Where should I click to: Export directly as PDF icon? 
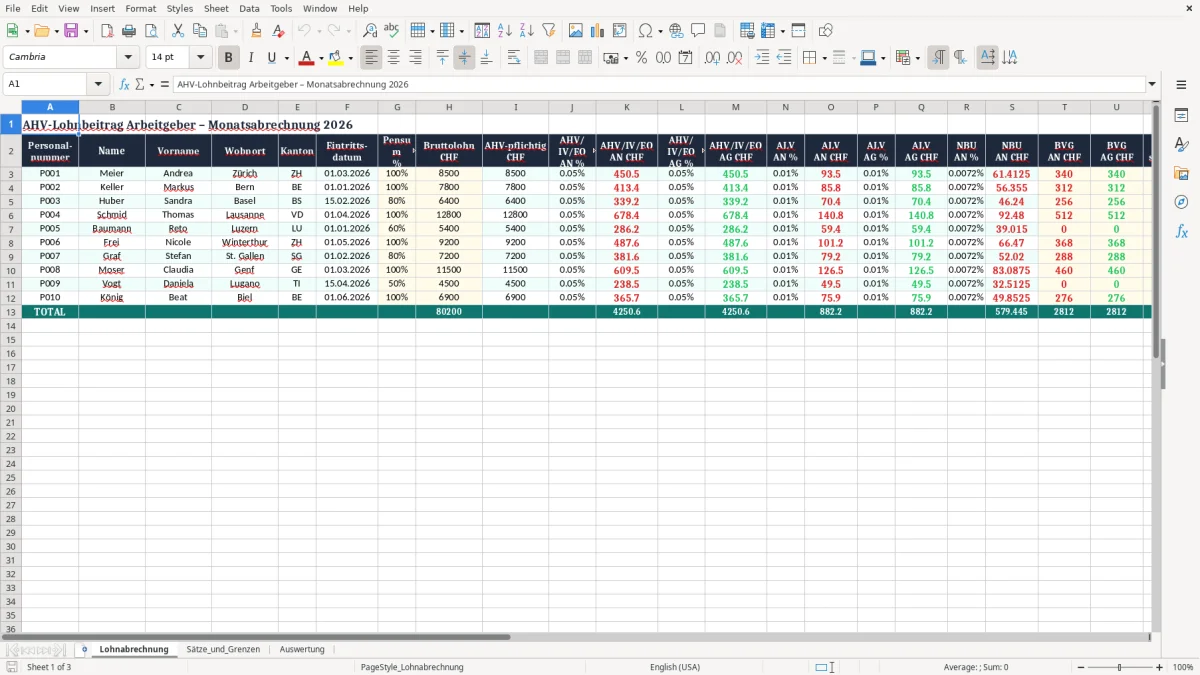click(107, 31)
